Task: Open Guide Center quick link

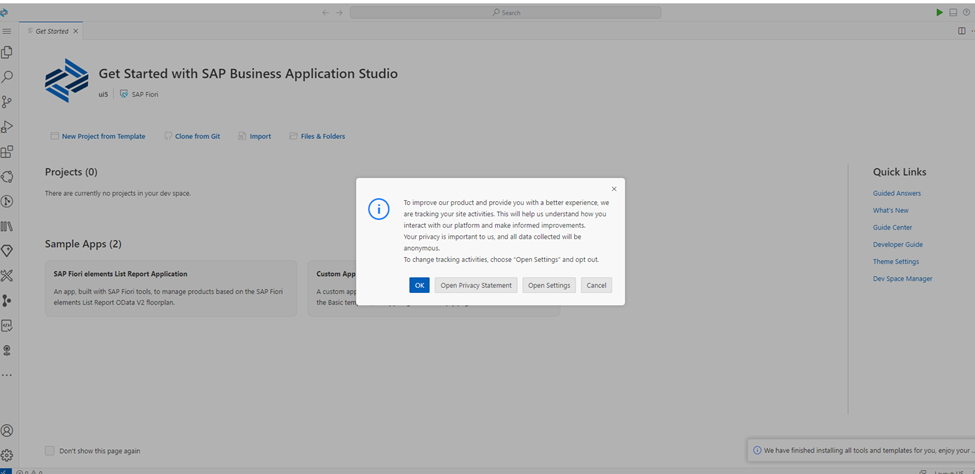Action: coord(892,228)
